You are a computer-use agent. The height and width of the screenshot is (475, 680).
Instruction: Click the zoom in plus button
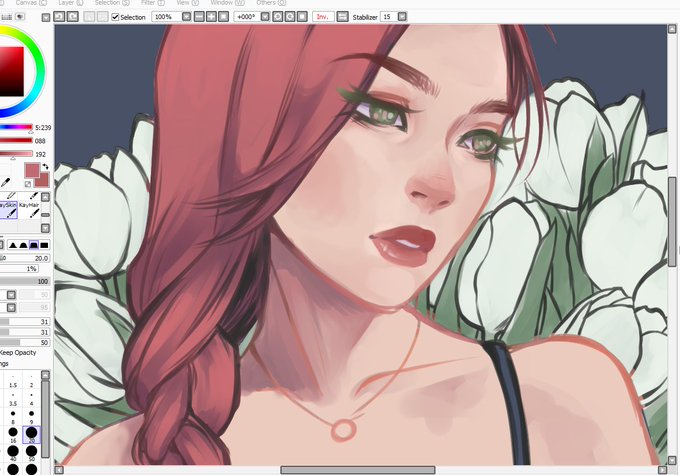[211, 17]
